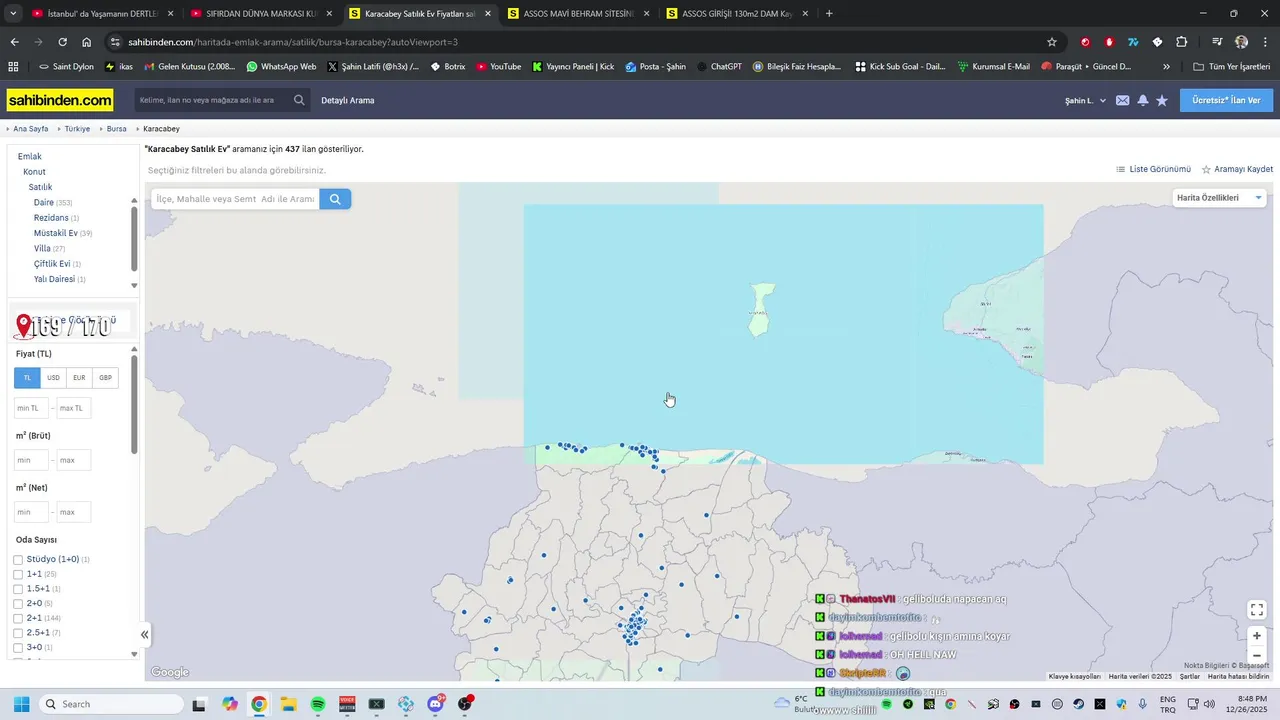The width and height of the screenshot is (1280, 720).
Task: Open File Explorer from the taskbar
Action: [288, 704]
